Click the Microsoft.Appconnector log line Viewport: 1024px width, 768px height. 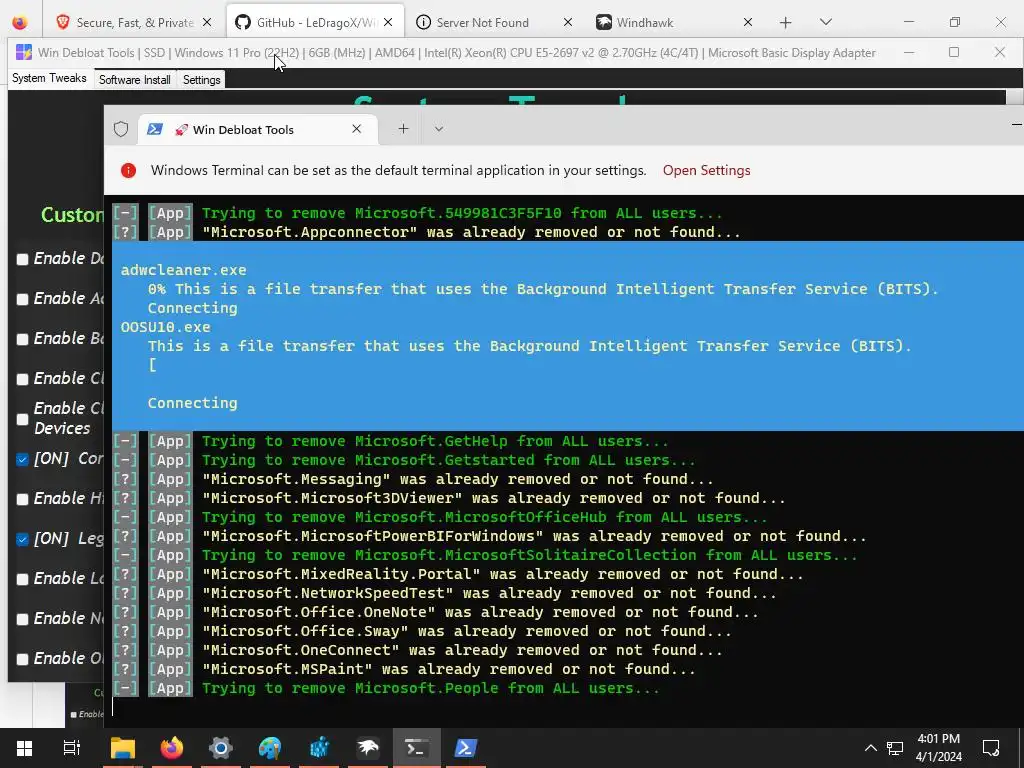tap(426, 232)
